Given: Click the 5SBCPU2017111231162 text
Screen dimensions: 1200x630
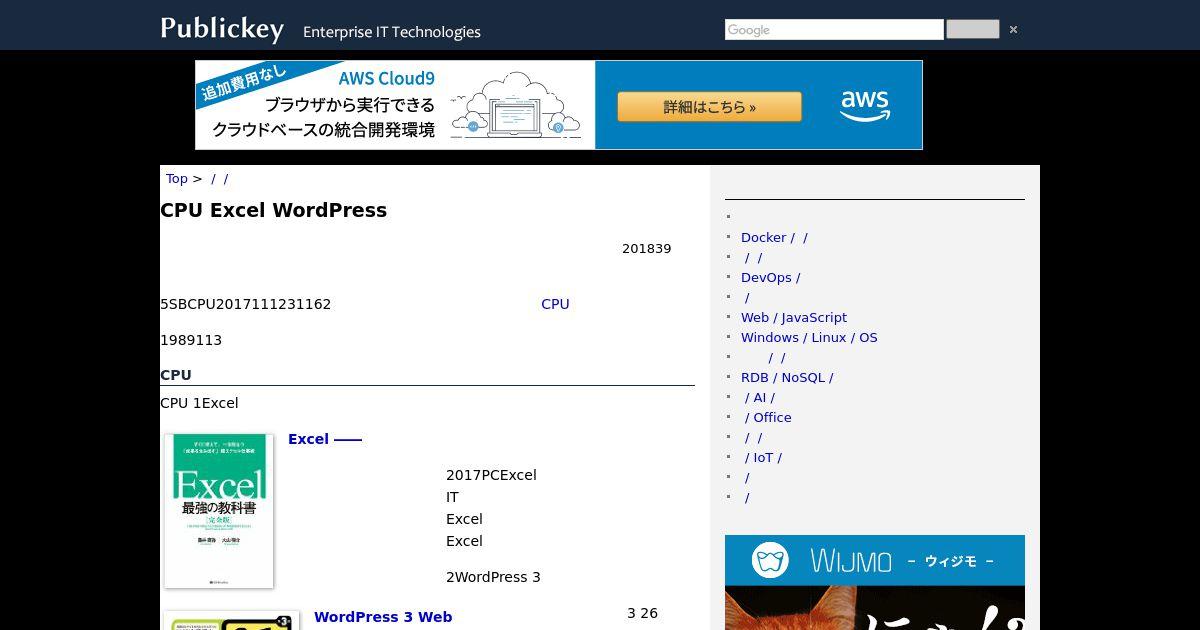Looking at the screenshot, I should coord(246,304).
